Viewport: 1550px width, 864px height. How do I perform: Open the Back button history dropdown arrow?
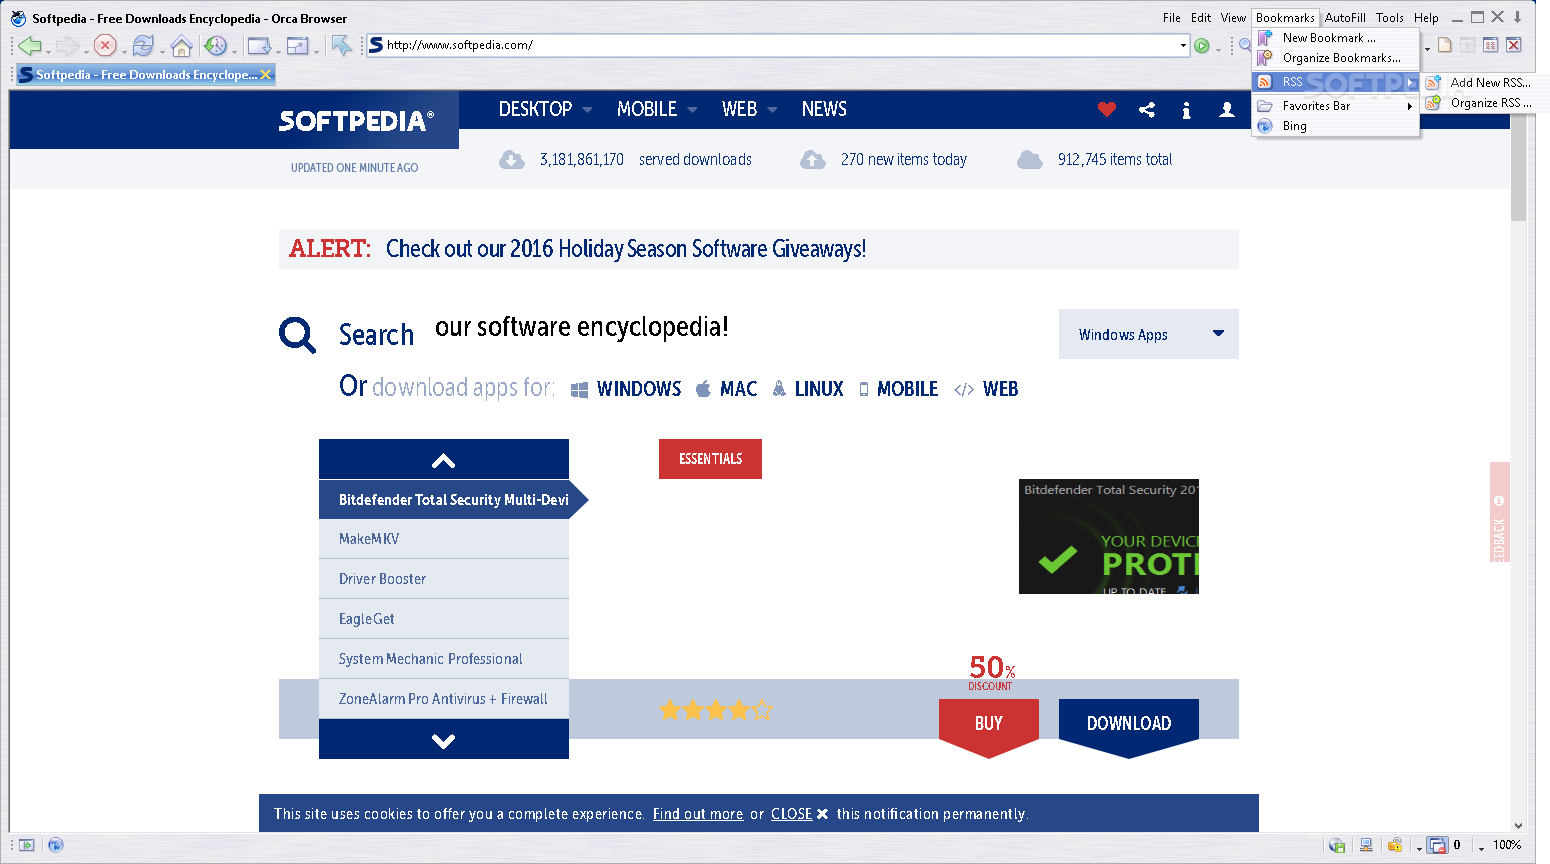48,50
